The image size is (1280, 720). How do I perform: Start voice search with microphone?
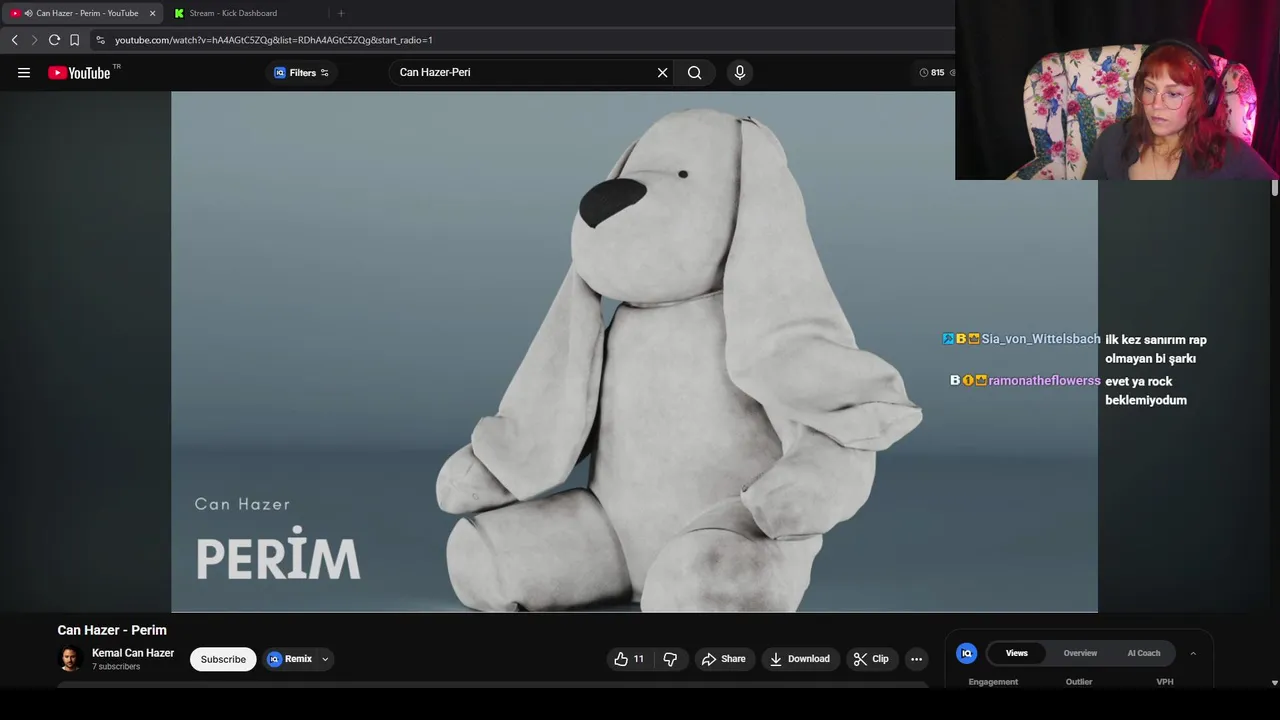coord(740,72)
